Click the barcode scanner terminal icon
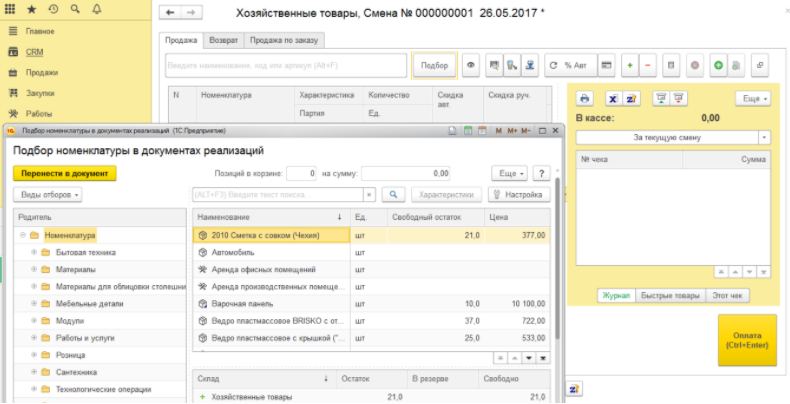This screenshot has width=790, height=404. click(x=512, y=65)
